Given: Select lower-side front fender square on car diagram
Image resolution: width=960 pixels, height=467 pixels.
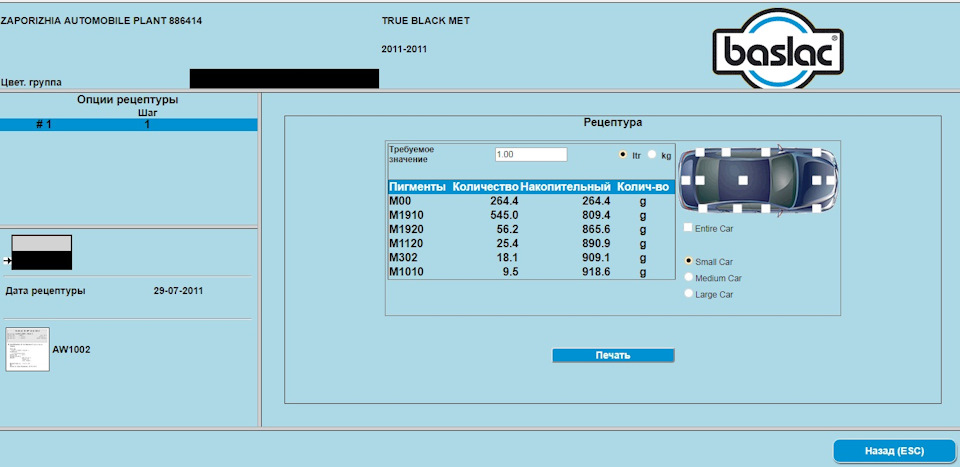Looking at the screenshot, I should [x=817, y=209].
